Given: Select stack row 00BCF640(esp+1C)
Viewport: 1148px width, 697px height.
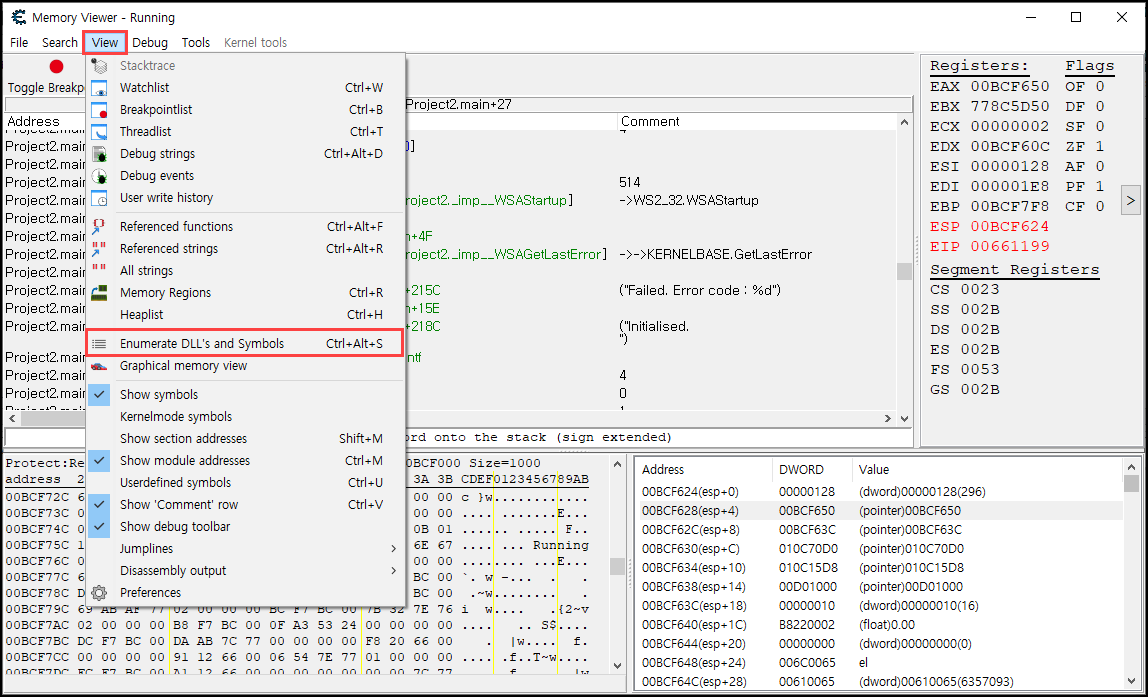Looking at the screenshot, I should click(882, 625).
